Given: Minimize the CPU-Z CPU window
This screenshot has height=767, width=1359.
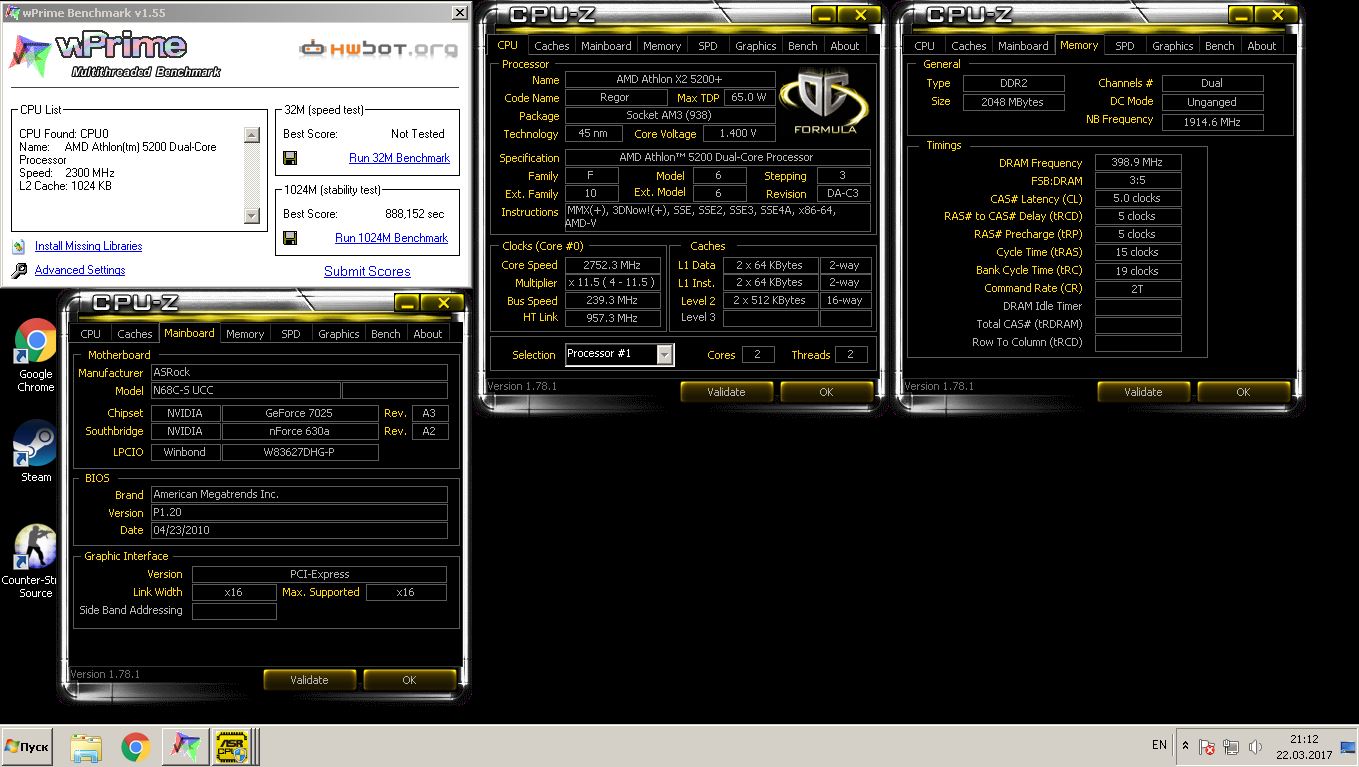Looking at the screenshot, I should pos(825,15).
